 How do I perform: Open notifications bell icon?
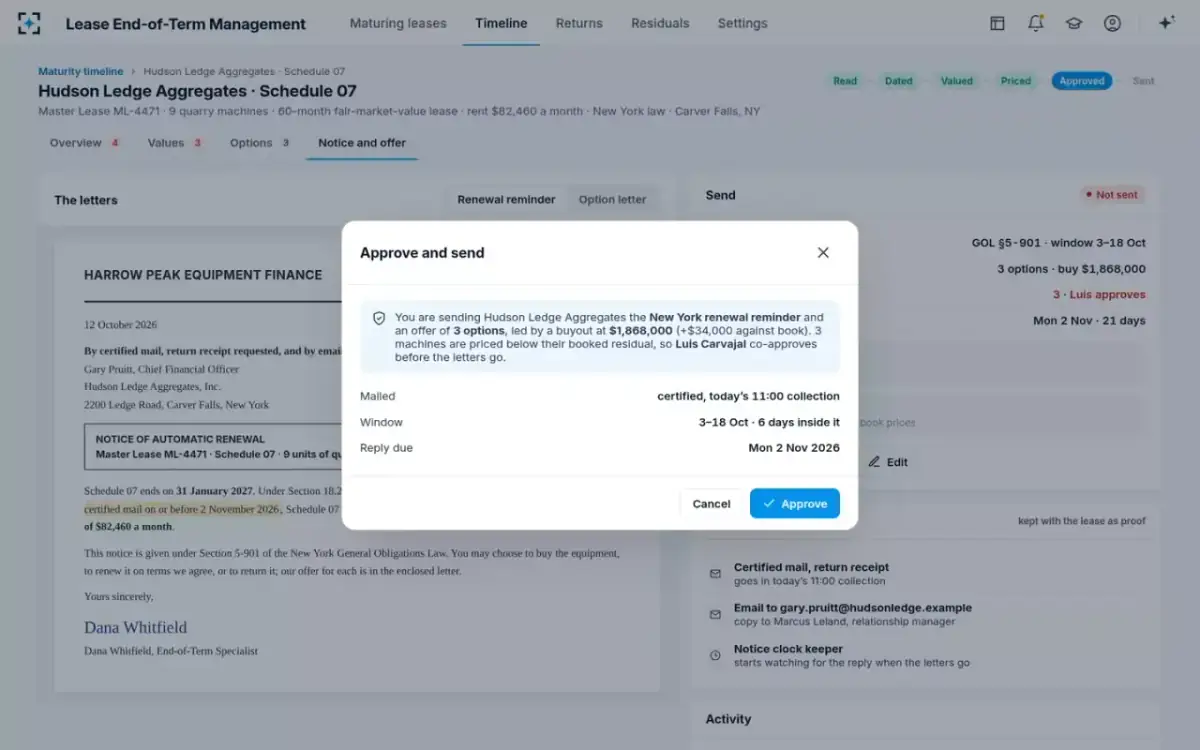click(x=1036, y=23)
